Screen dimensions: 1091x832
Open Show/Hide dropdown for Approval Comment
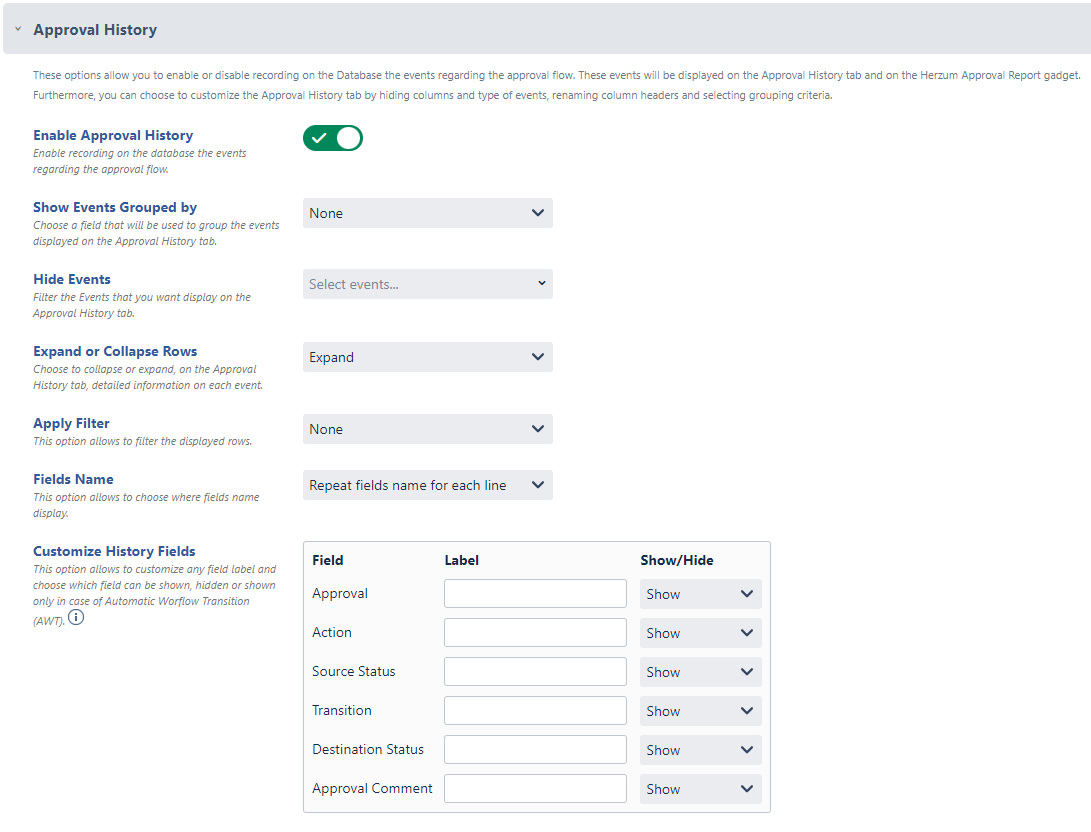pos(700,789)
